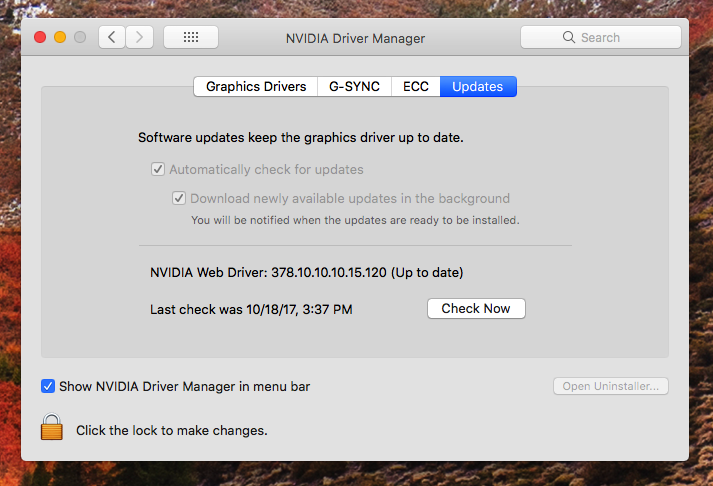Click the Check Now button
713x486 pixels.
[476, 309]
